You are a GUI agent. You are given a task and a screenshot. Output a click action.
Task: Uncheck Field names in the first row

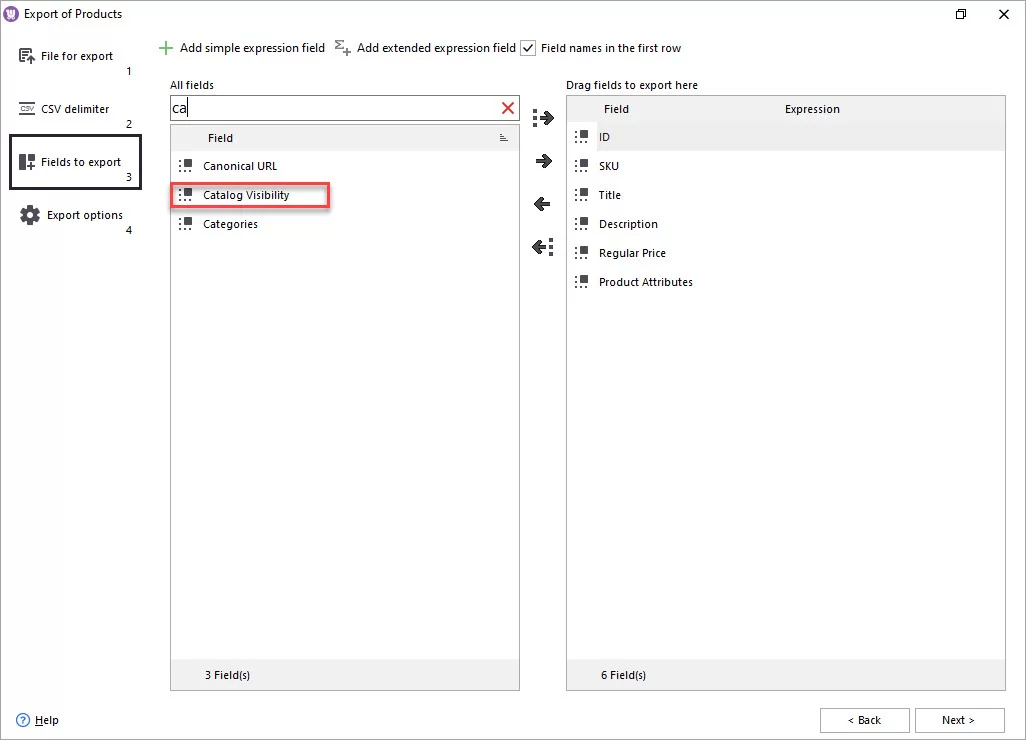(527, 47)
